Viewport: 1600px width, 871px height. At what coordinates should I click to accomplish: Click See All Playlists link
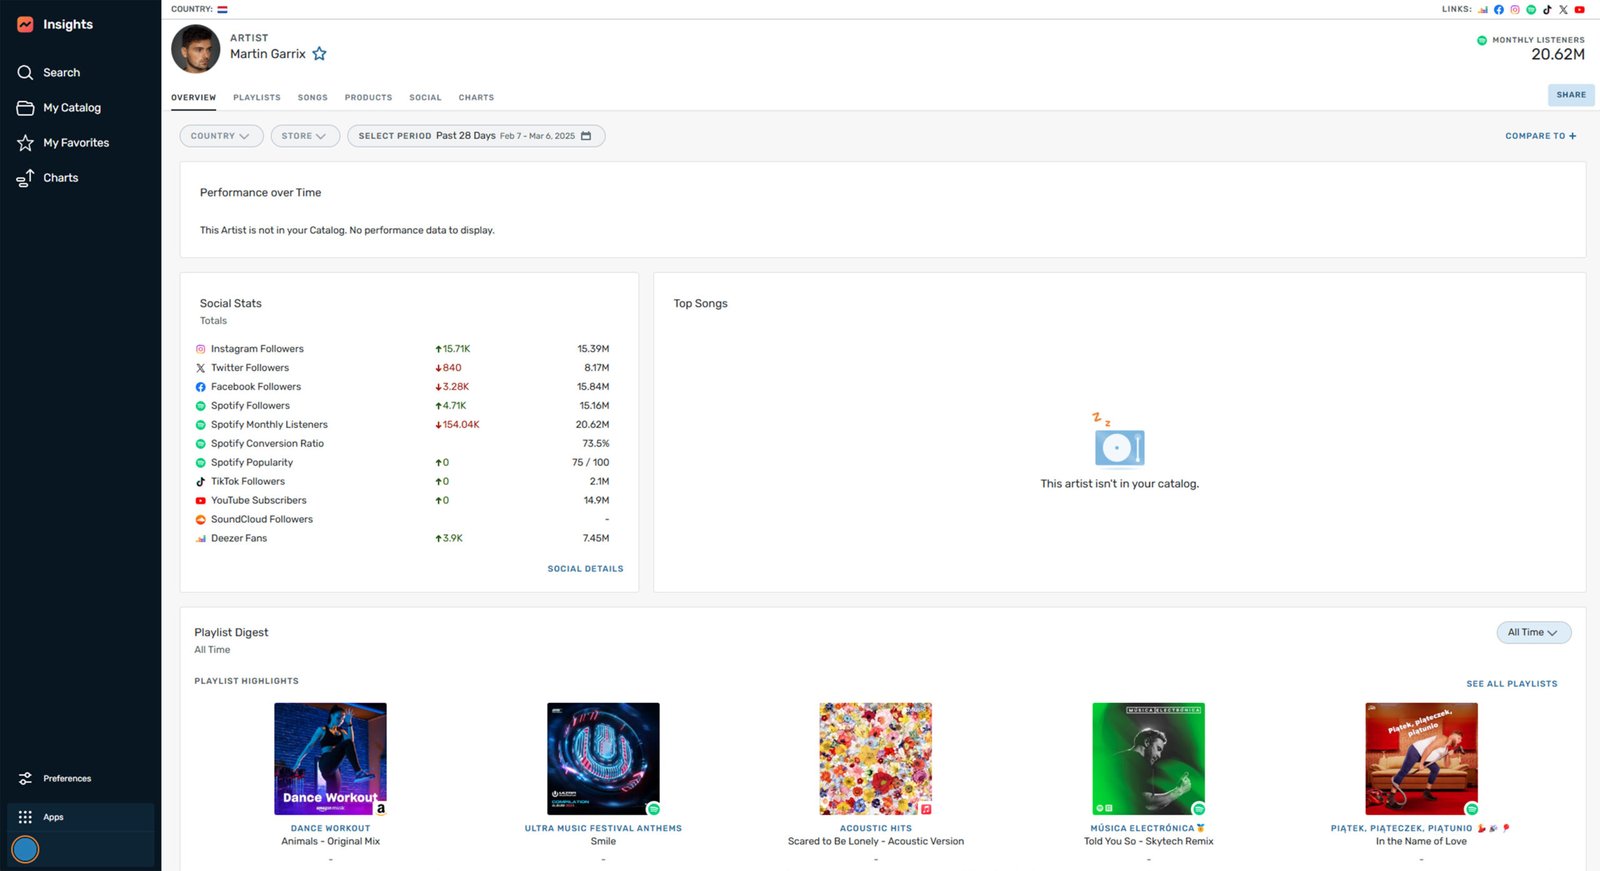[1511, 684]
